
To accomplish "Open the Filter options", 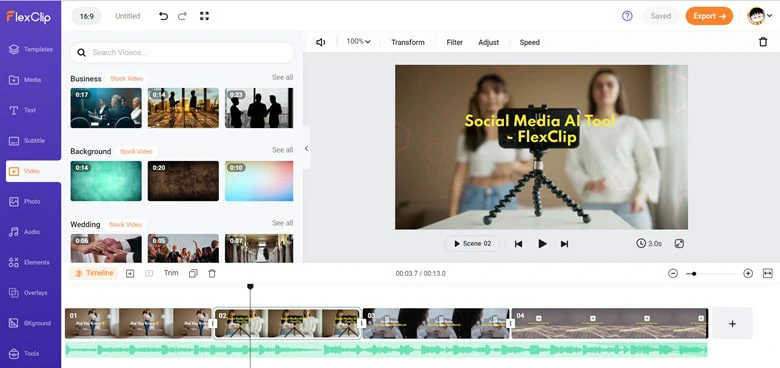I will tap(455, 42).
